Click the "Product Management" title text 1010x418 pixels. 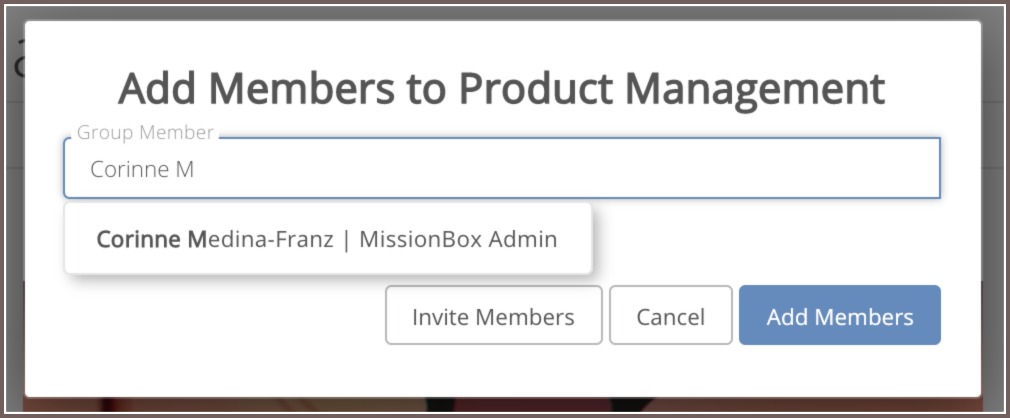tap(671, 89)
